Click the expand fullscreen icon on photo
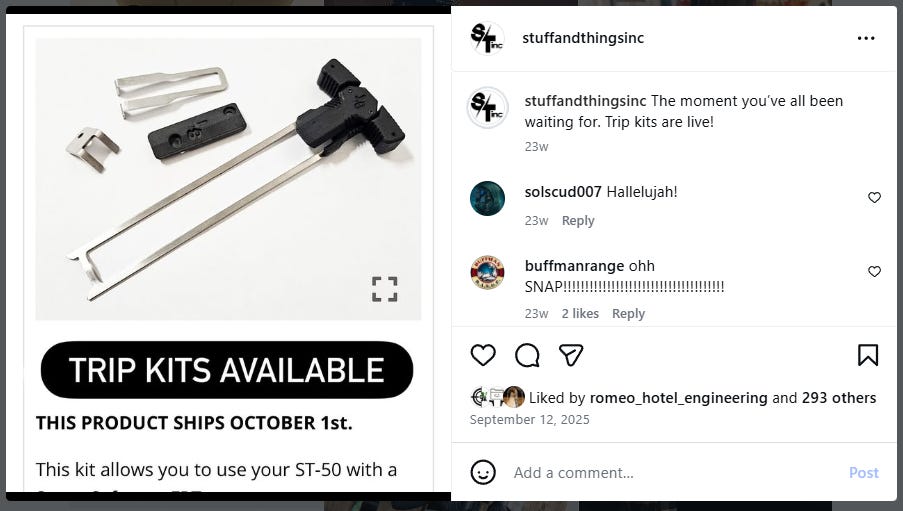903x511 pixels. tap(385, 289)
